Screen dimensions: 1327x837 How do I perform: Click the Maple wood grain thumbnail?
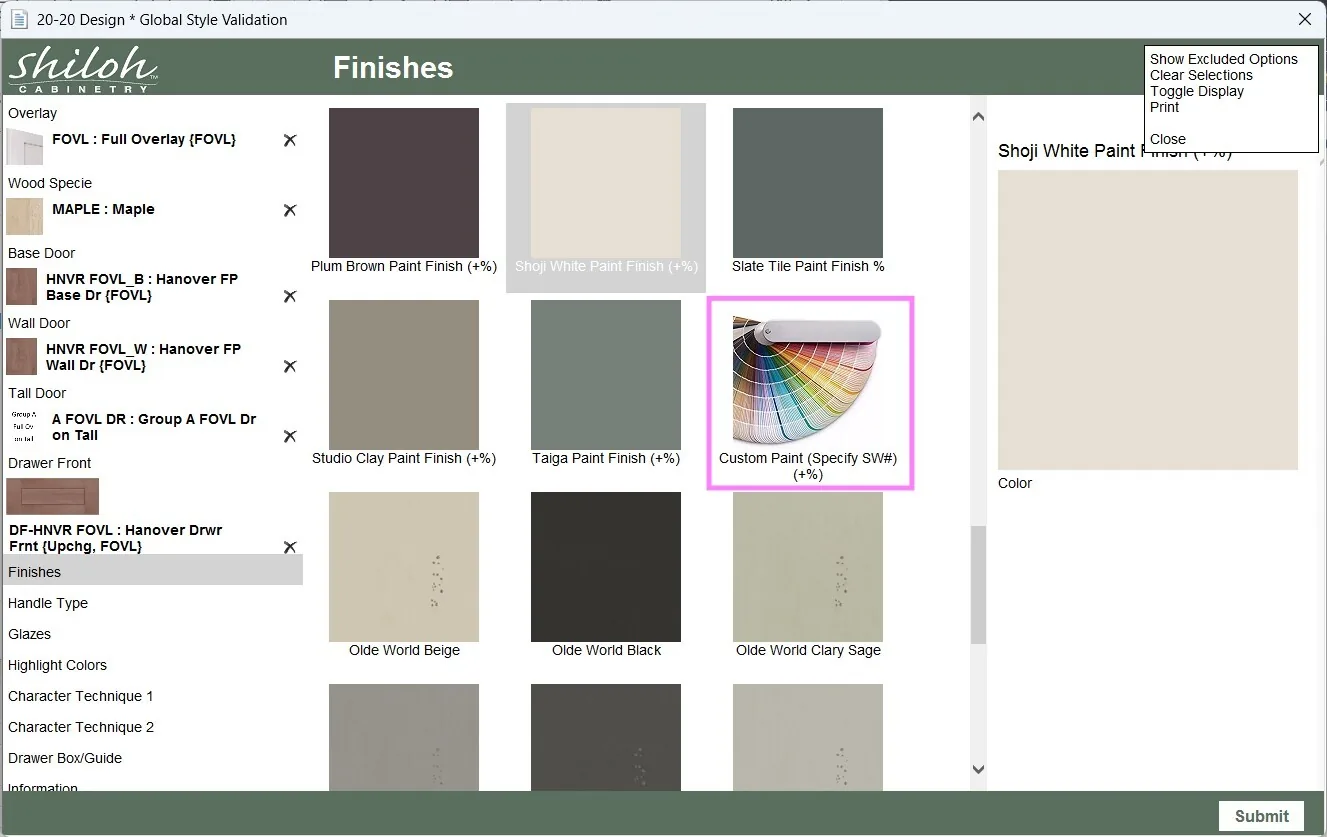tap(25, 216)
